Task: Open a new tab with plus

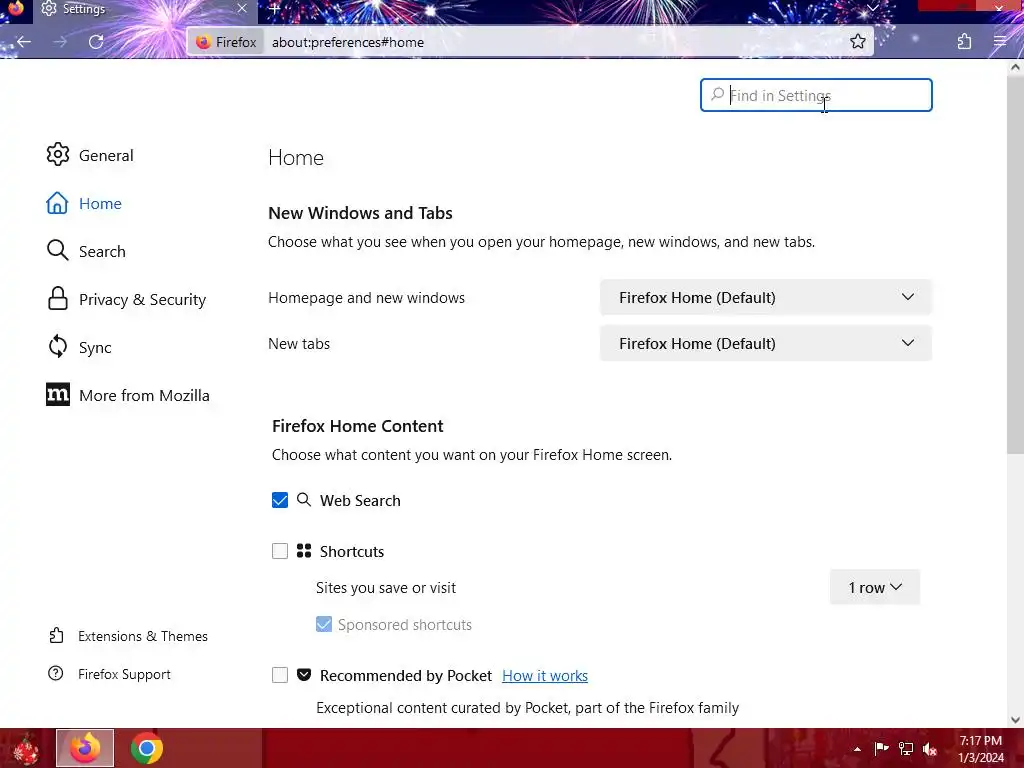Action: tap(274, 8)
